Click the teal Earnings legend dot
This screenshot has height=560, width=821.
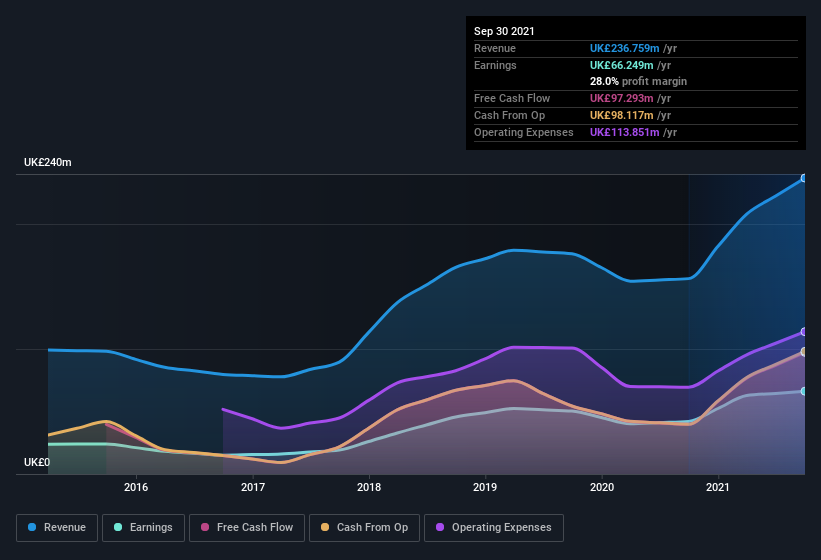point(119,527)
